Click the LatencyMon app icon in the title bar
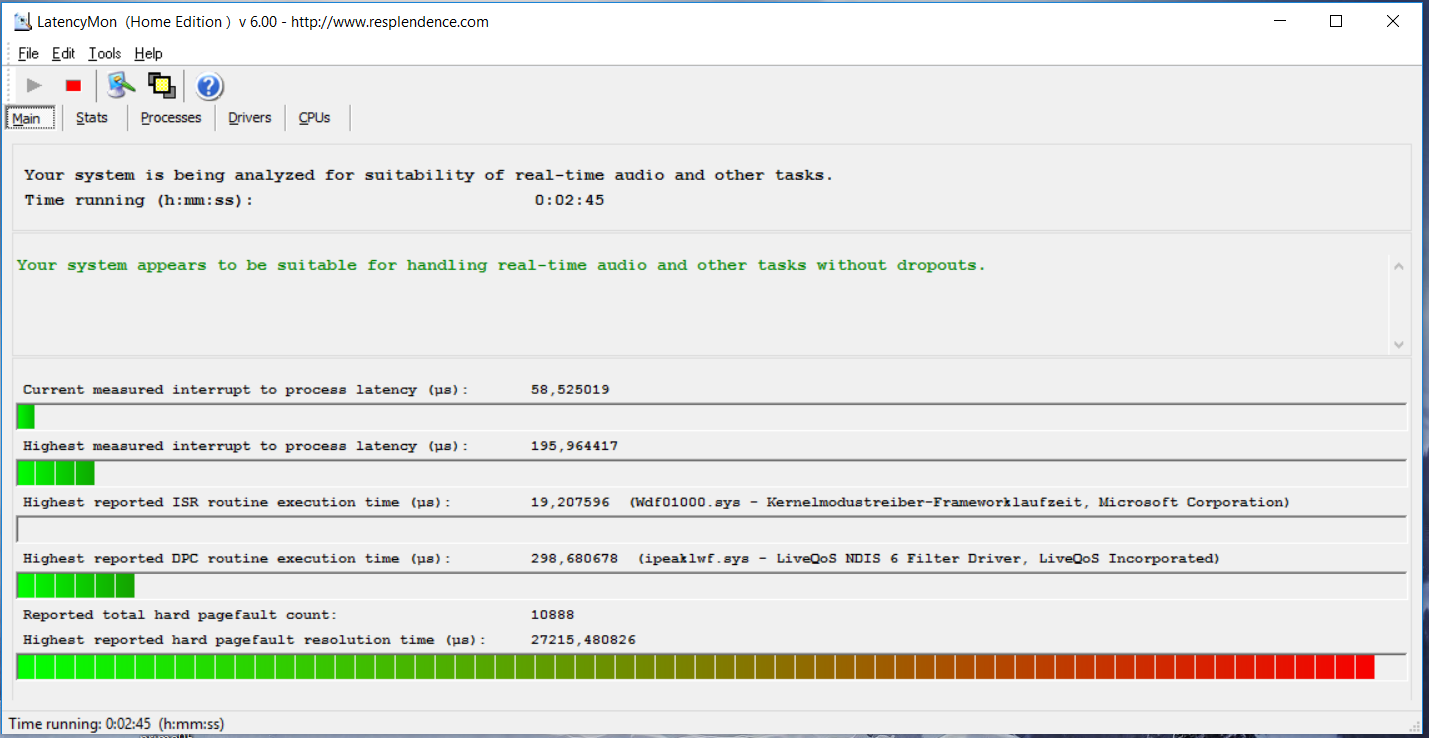The height and width of the screenshot is (738, 1429). point(22,21)
